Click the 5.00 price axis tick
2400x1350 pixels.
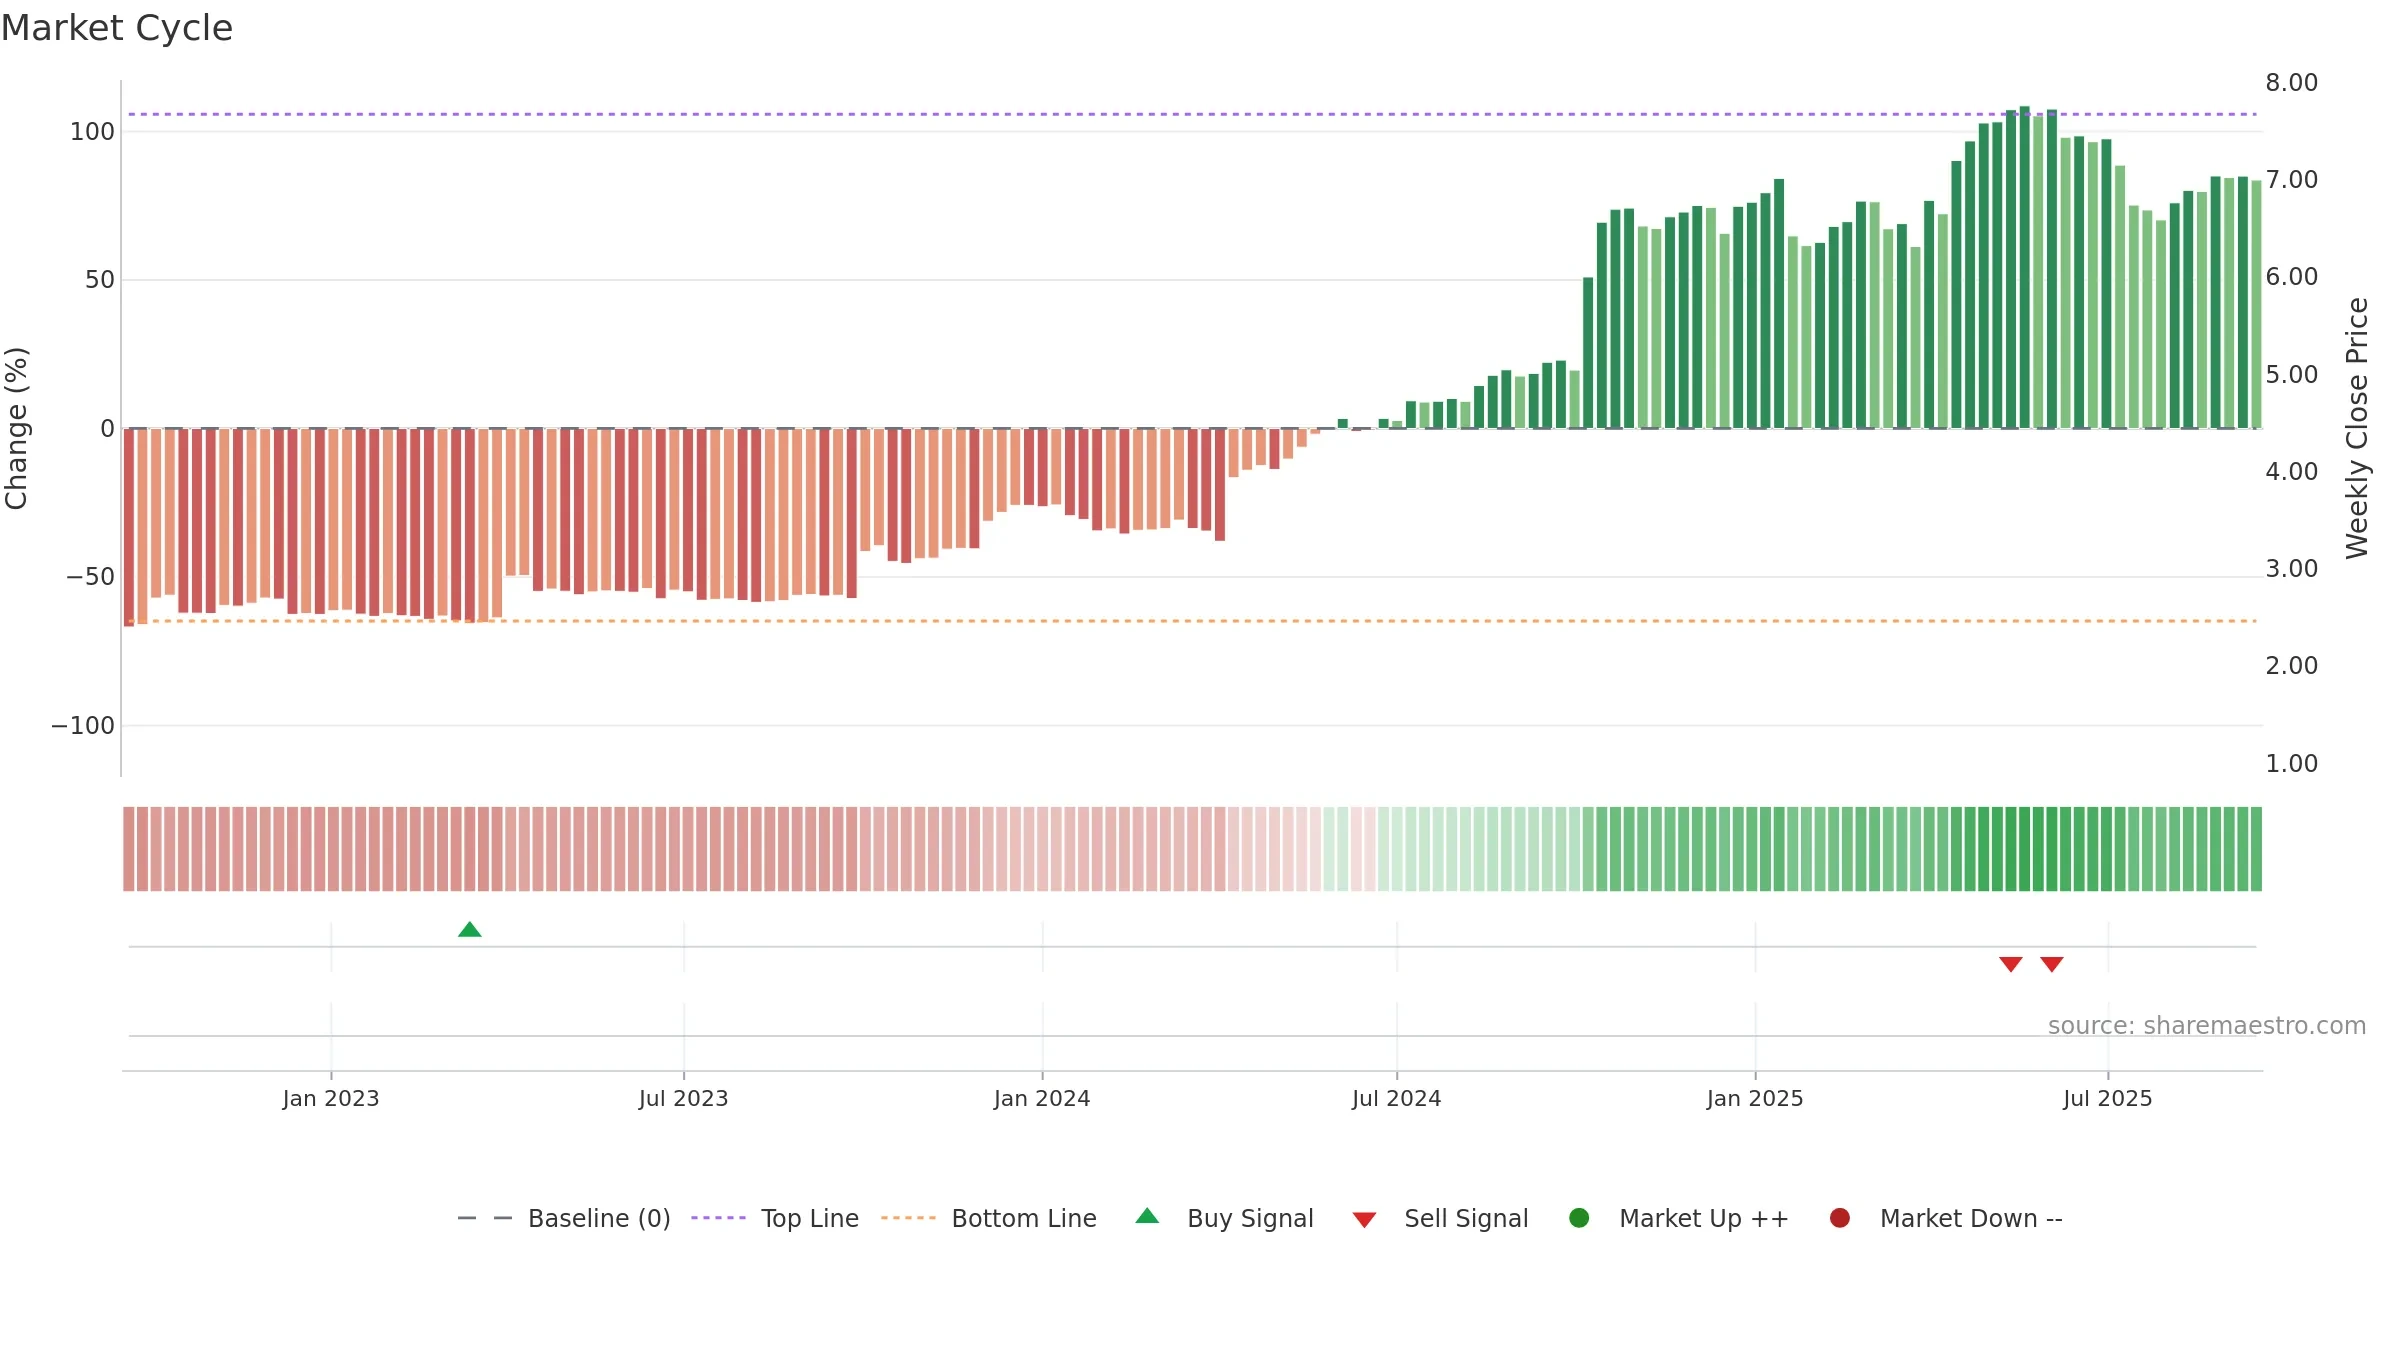[x=2292, y=375]
